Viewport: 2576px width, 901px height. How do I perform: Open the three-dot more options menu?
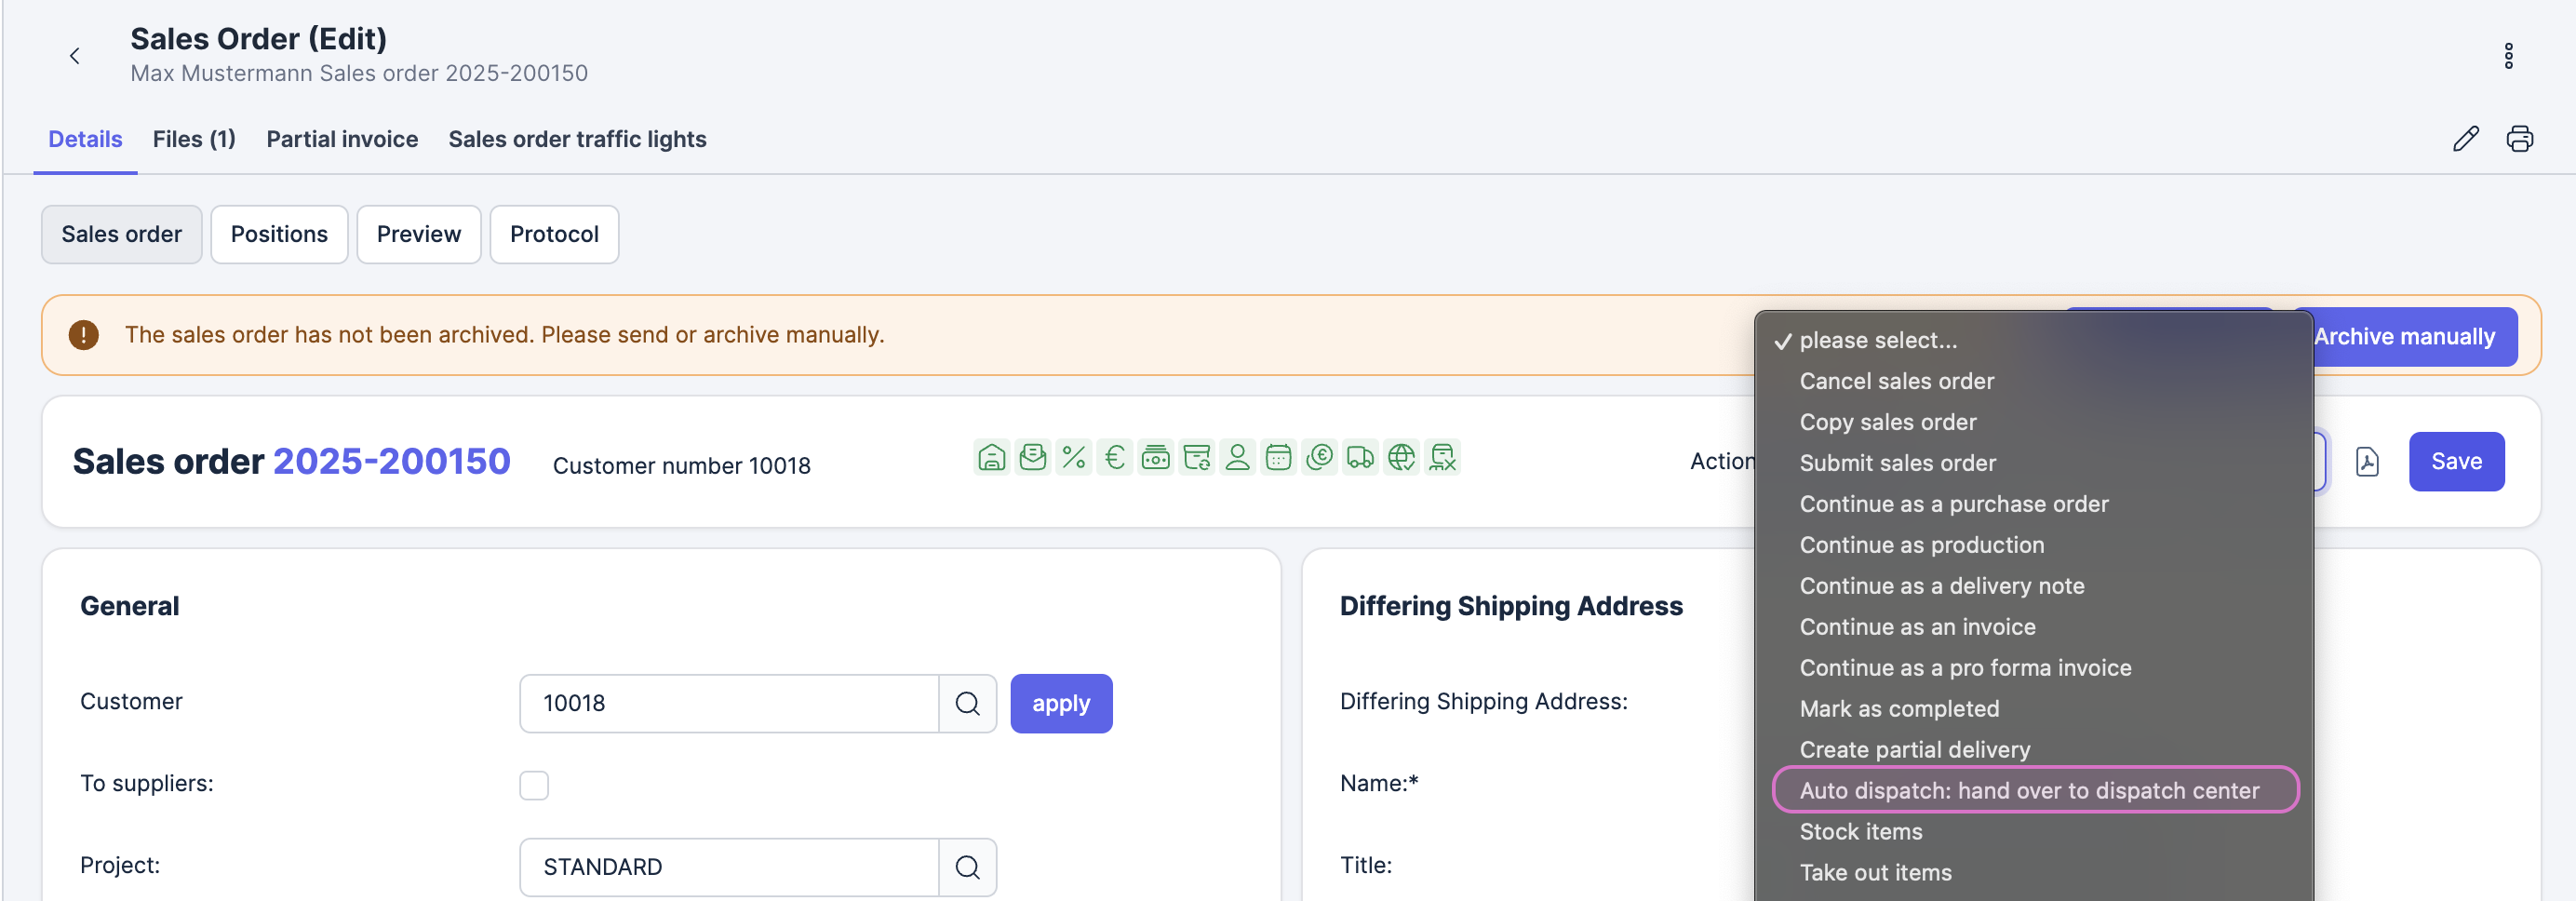tap(2507, 56)
